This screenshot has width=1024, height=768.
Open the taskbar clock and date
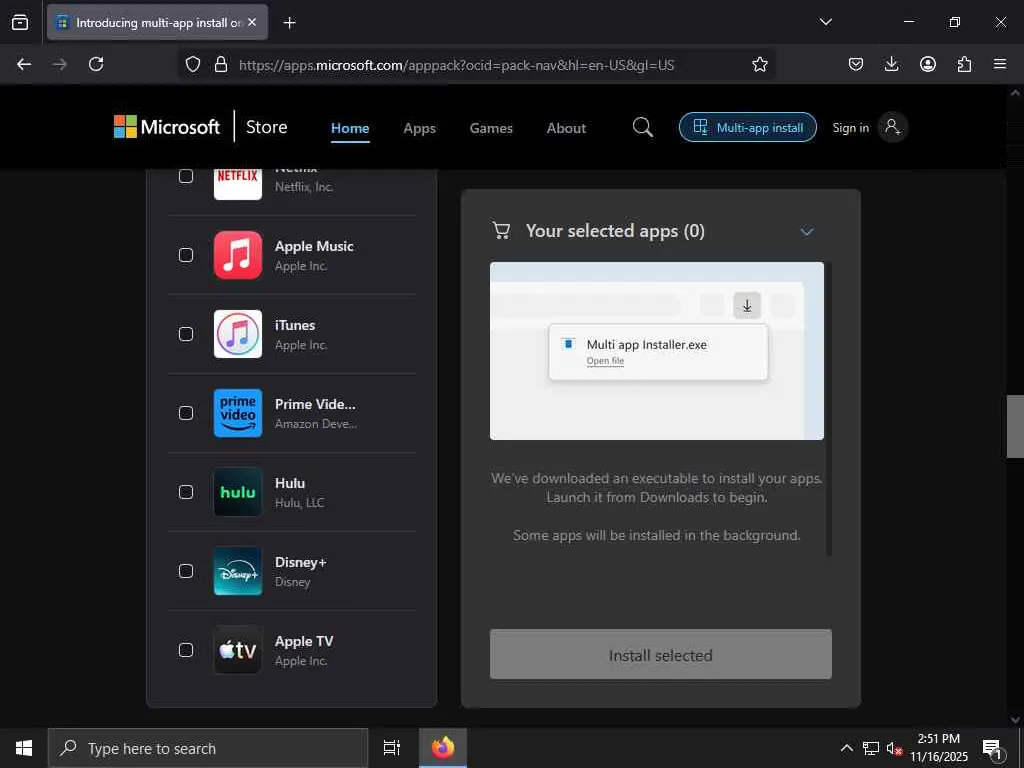(x=938, y=748)
